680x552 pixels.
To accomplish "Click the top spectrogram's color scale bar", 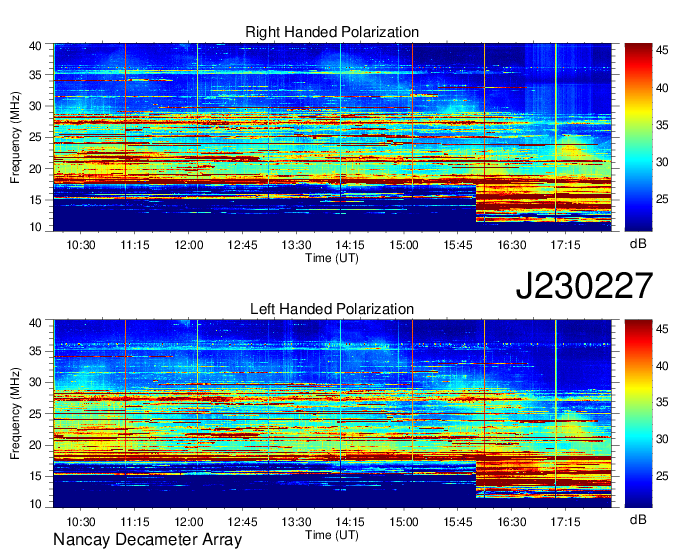I will click(x=638, y=137).
